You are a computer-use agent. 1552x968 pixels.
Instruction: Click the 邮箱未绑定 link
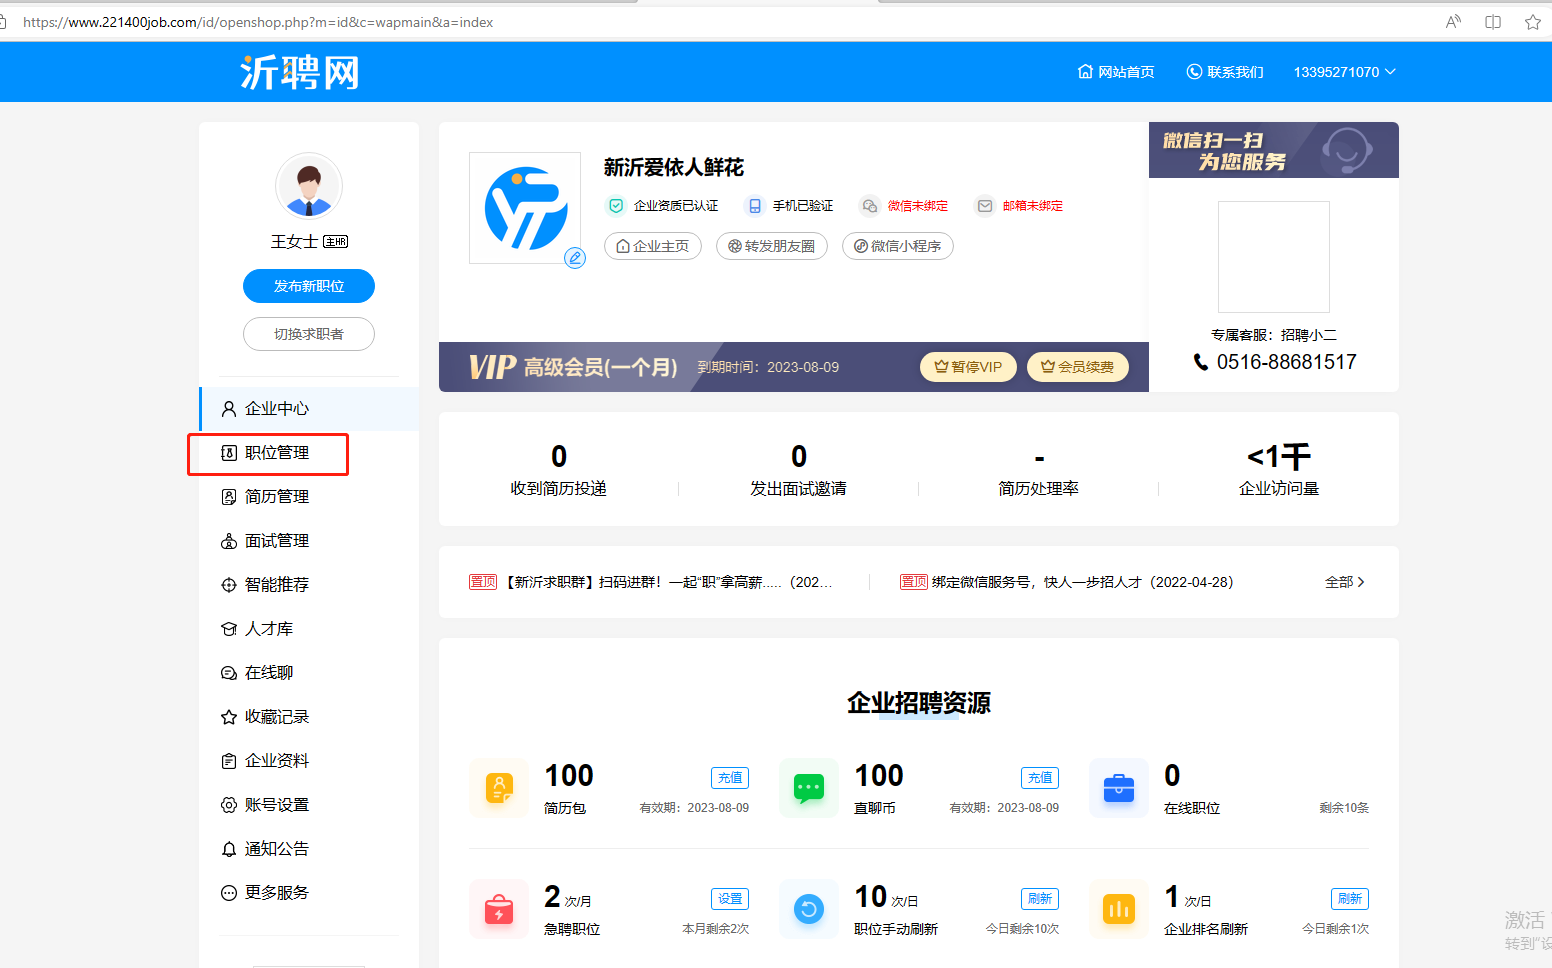click(1032, 206)
